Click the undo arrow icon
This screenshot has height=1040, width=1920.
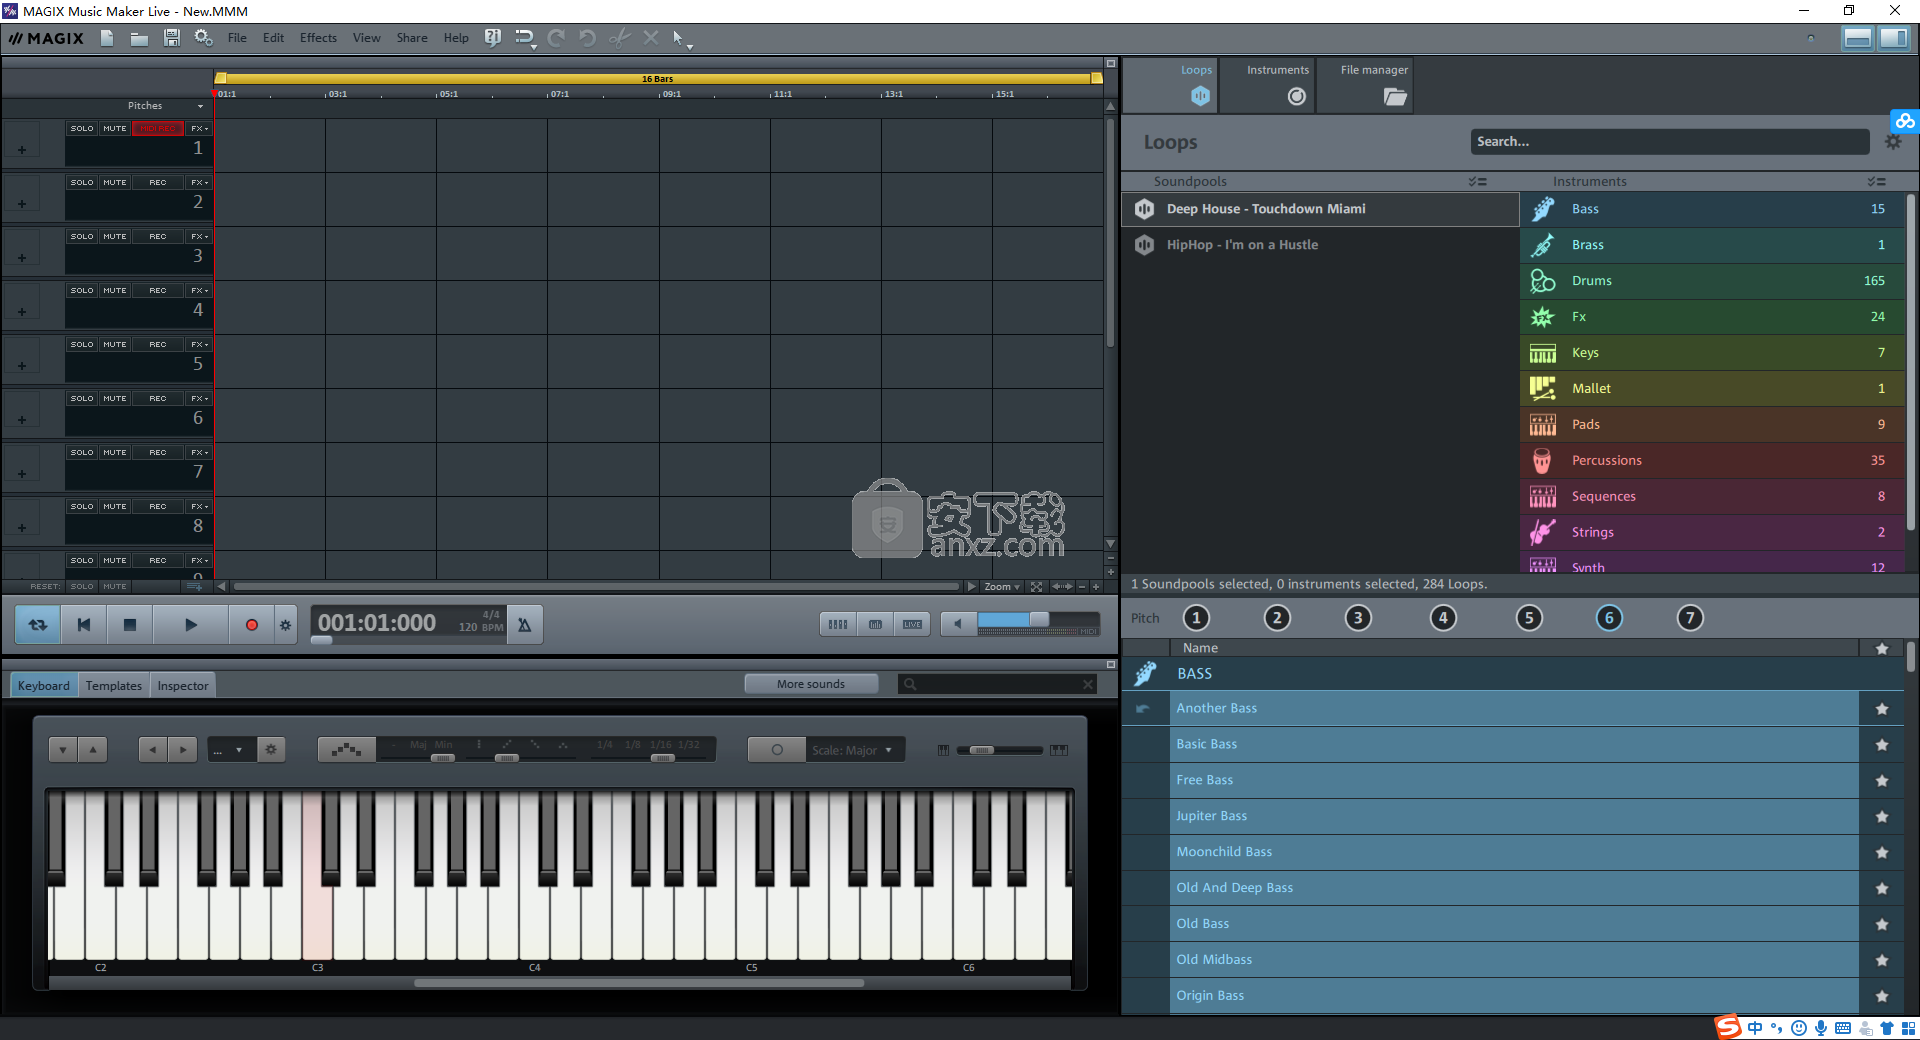click(x=587, y=38)
